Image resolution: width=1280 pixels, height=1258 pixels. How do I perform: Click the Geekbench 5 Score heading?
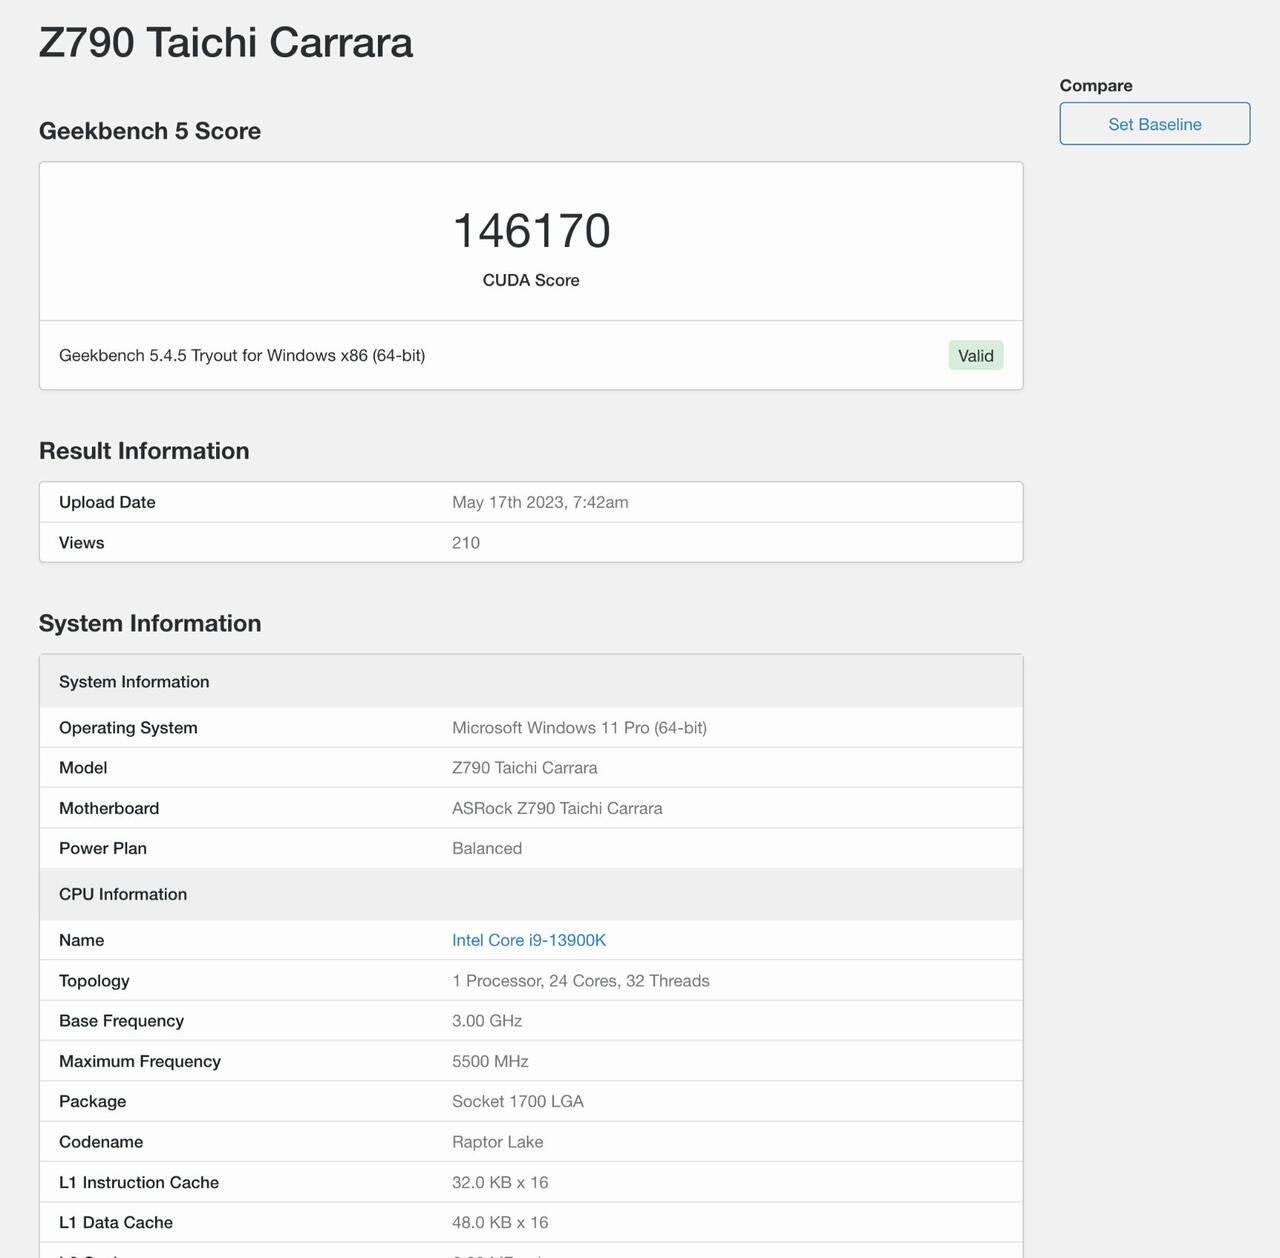(x=150, y=131)
